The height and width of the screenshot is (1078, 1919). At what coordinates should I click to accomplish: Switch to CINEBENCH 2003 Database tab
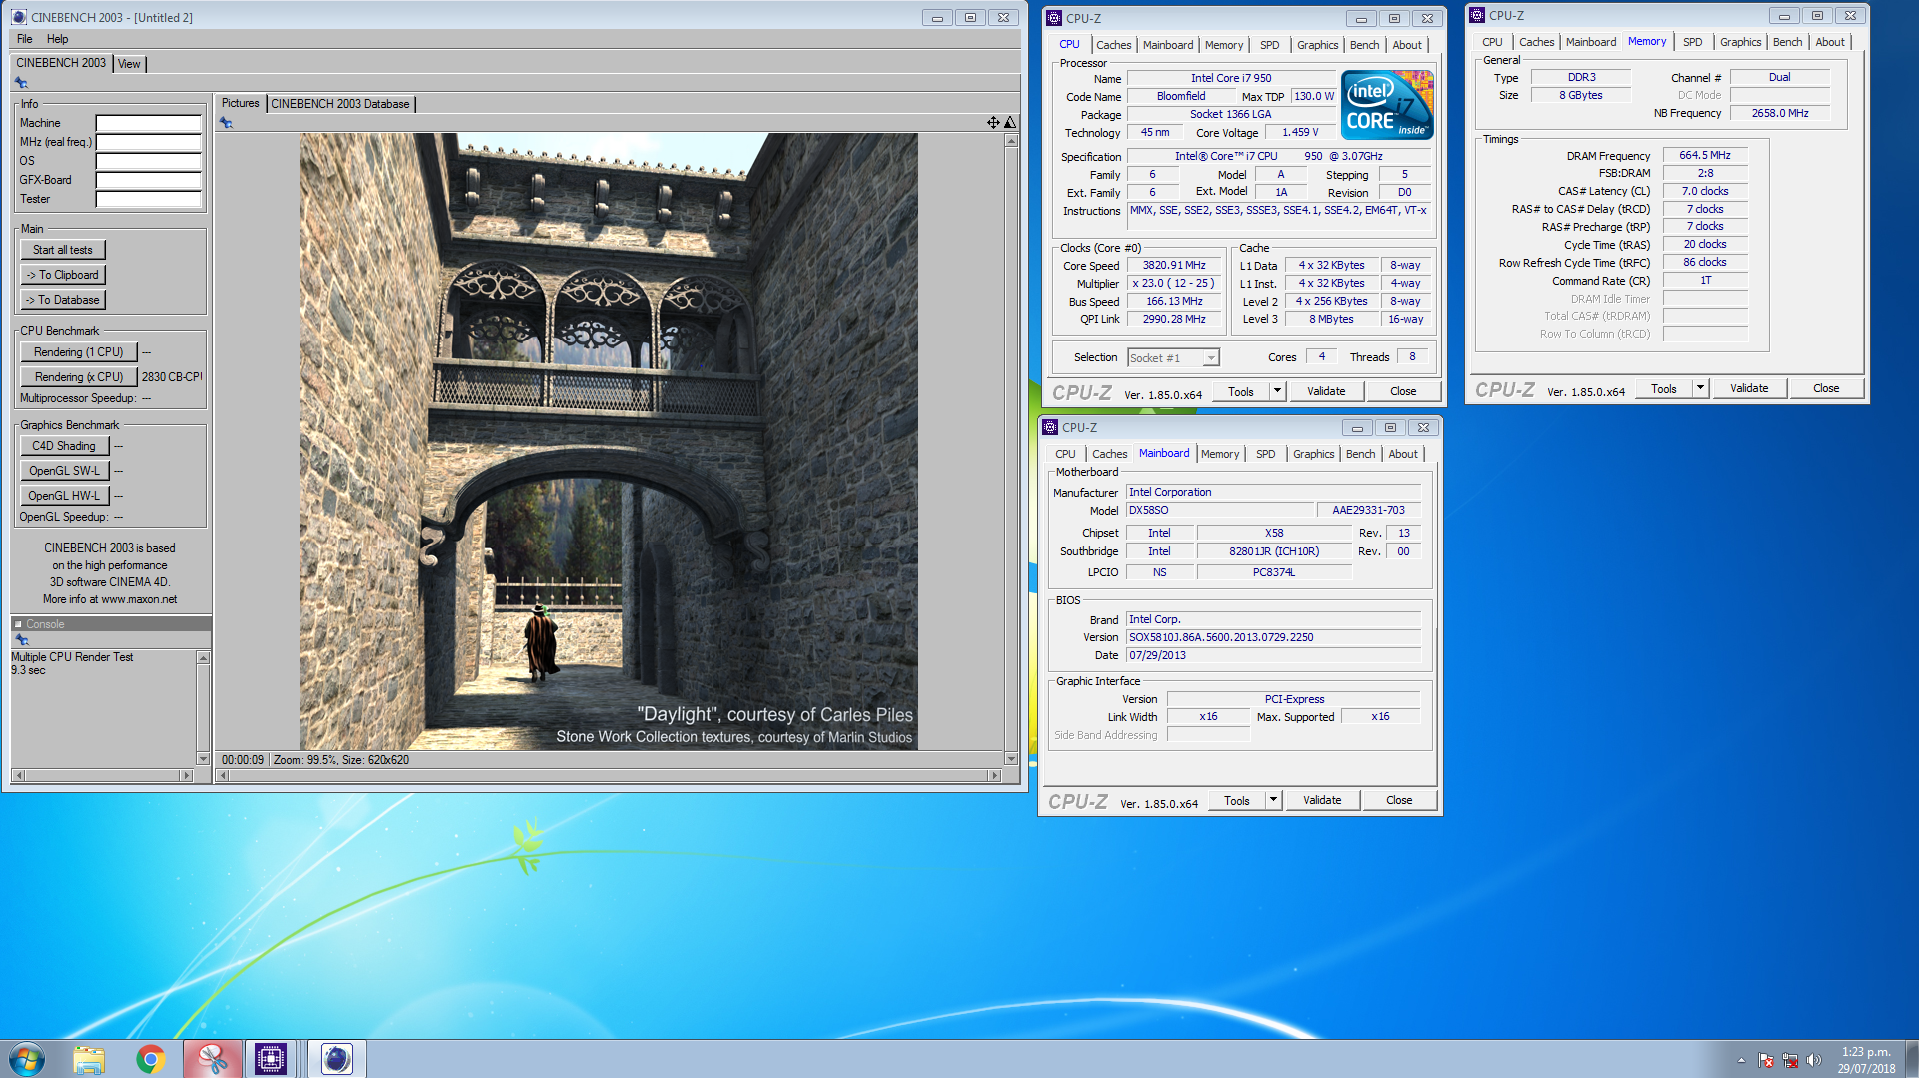point(340,104)
